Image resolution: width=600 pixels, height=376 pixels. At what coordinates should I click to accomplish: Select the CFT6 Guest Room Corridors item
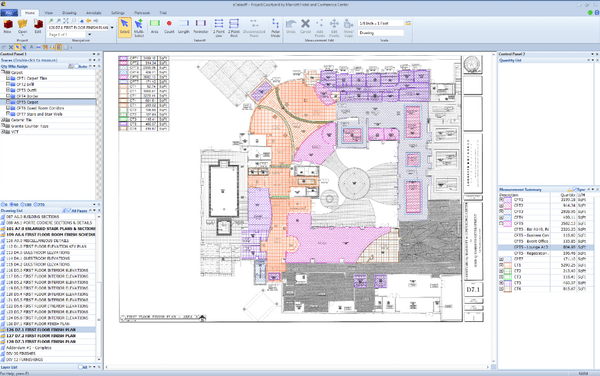(40, 108)
